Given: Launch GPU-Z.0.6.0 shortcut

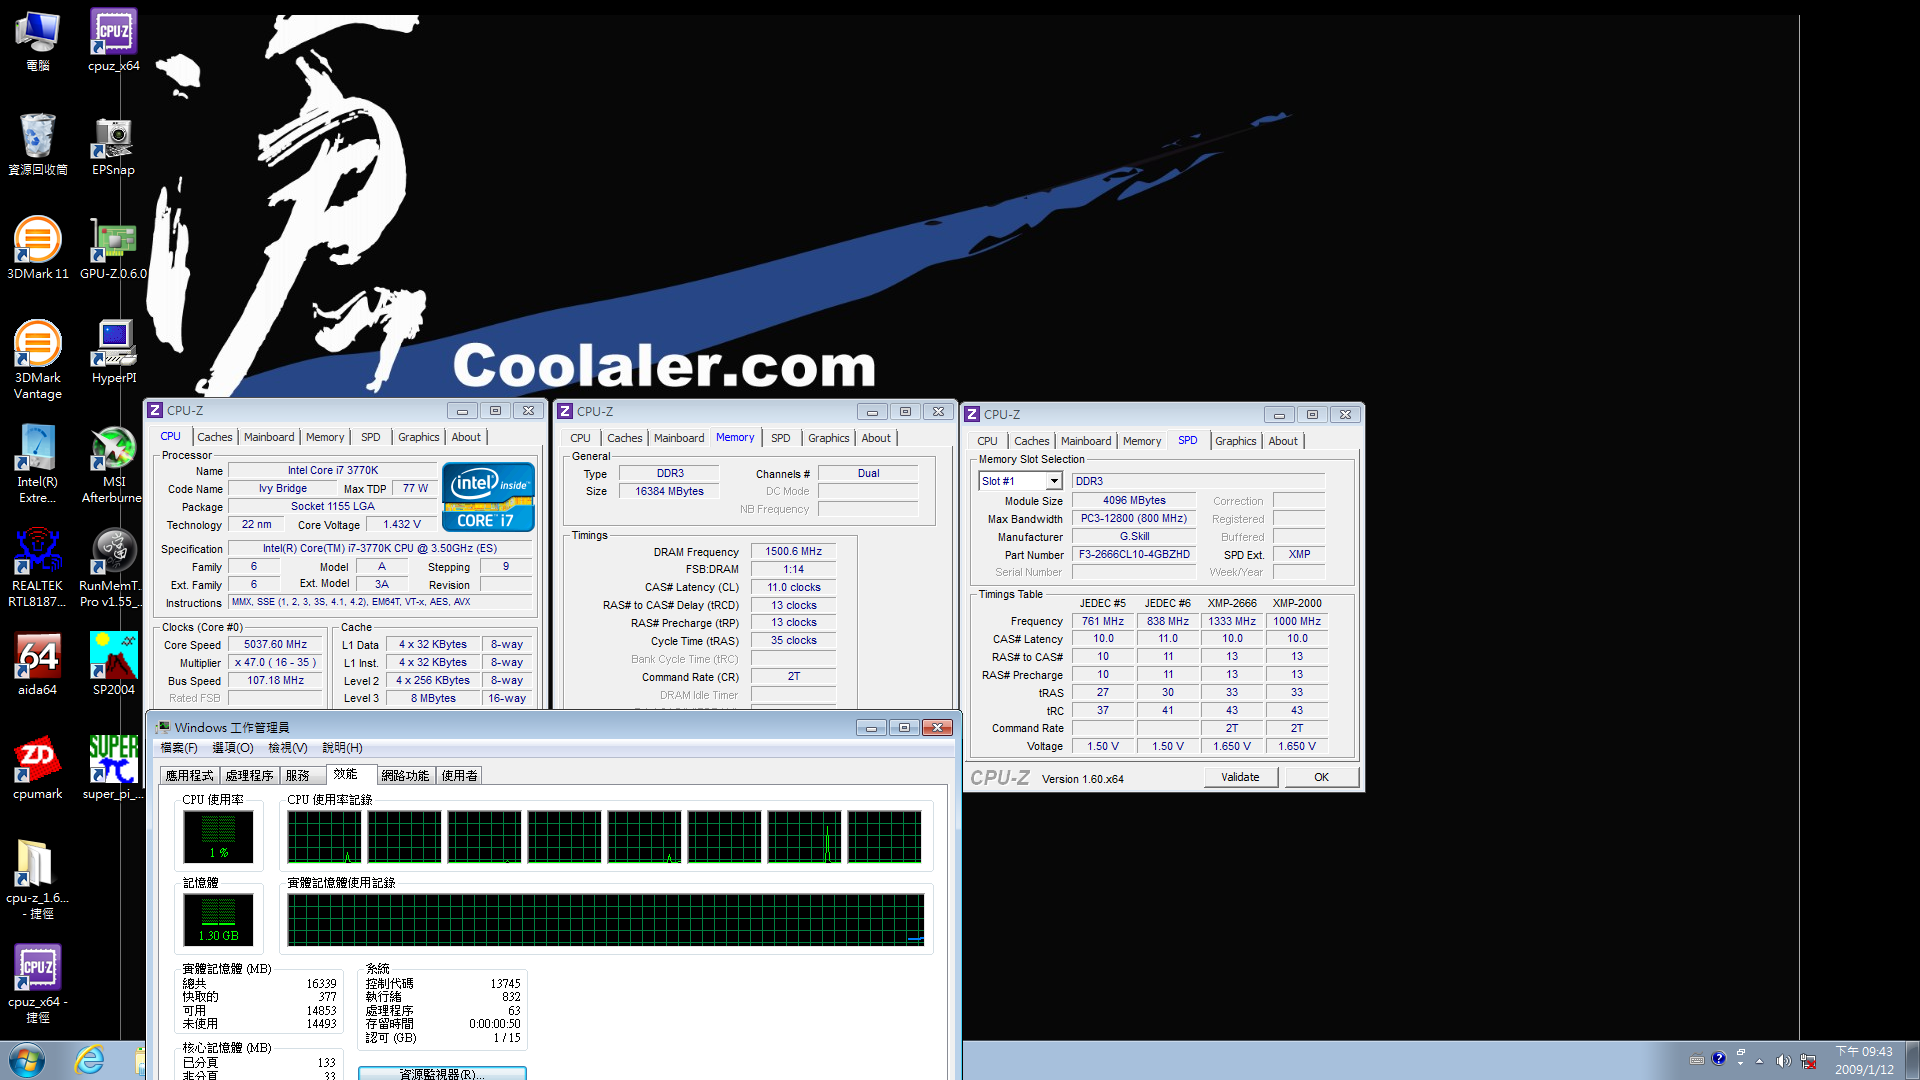Looking at the screenshot, I should [113, 248].
